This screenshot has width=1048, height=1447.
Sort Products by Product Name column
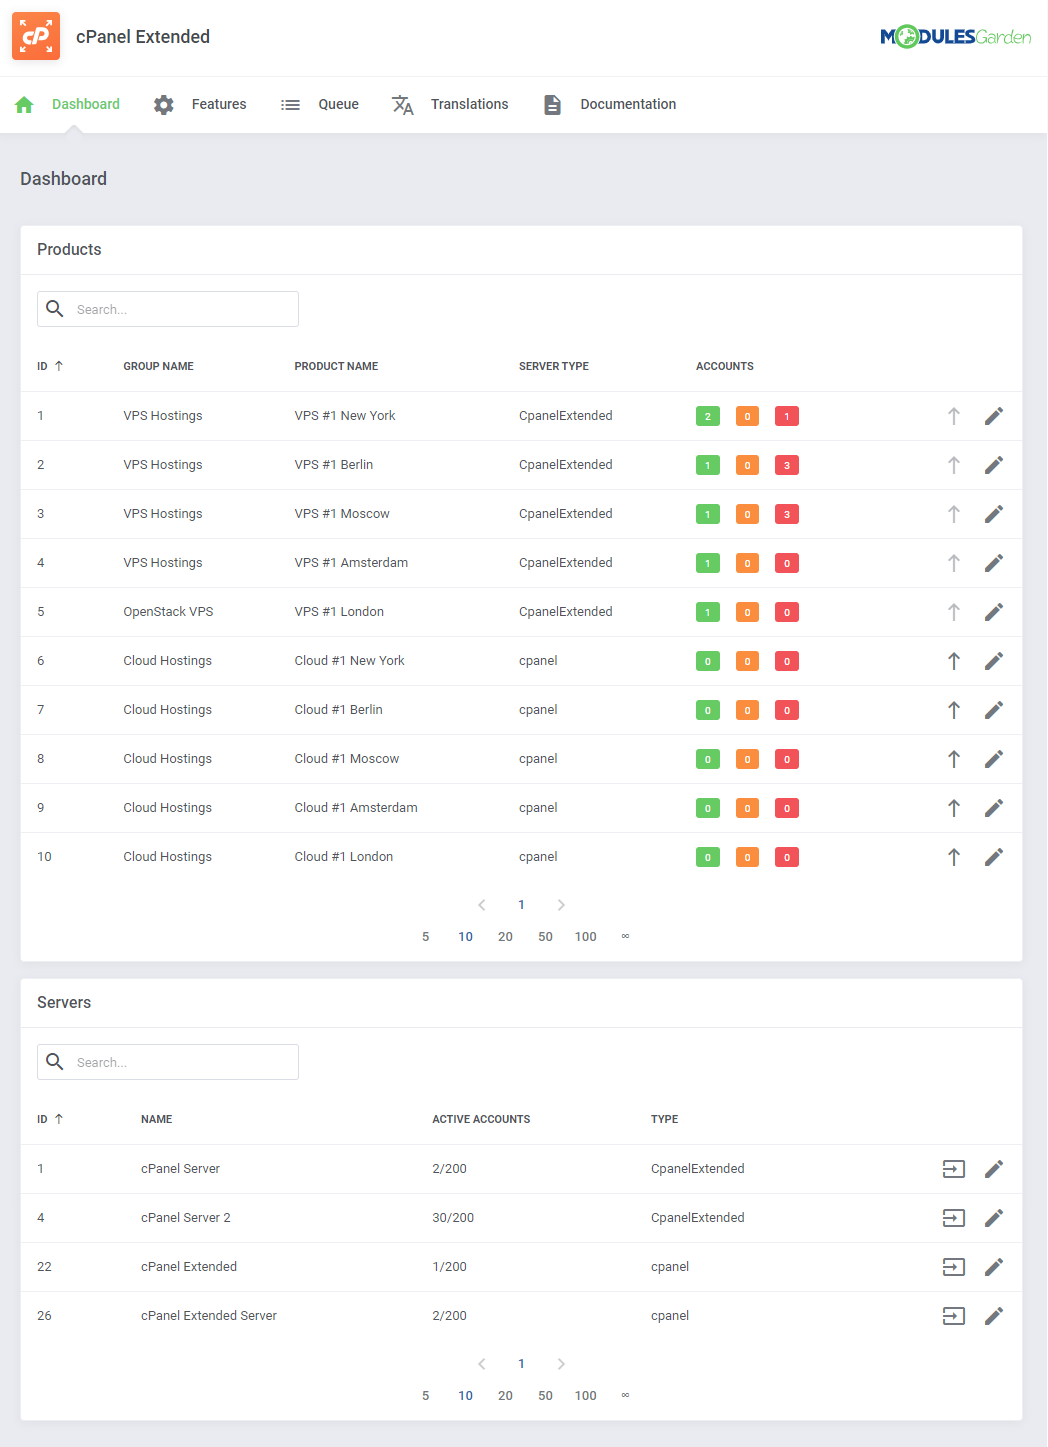tap(336, 366)
